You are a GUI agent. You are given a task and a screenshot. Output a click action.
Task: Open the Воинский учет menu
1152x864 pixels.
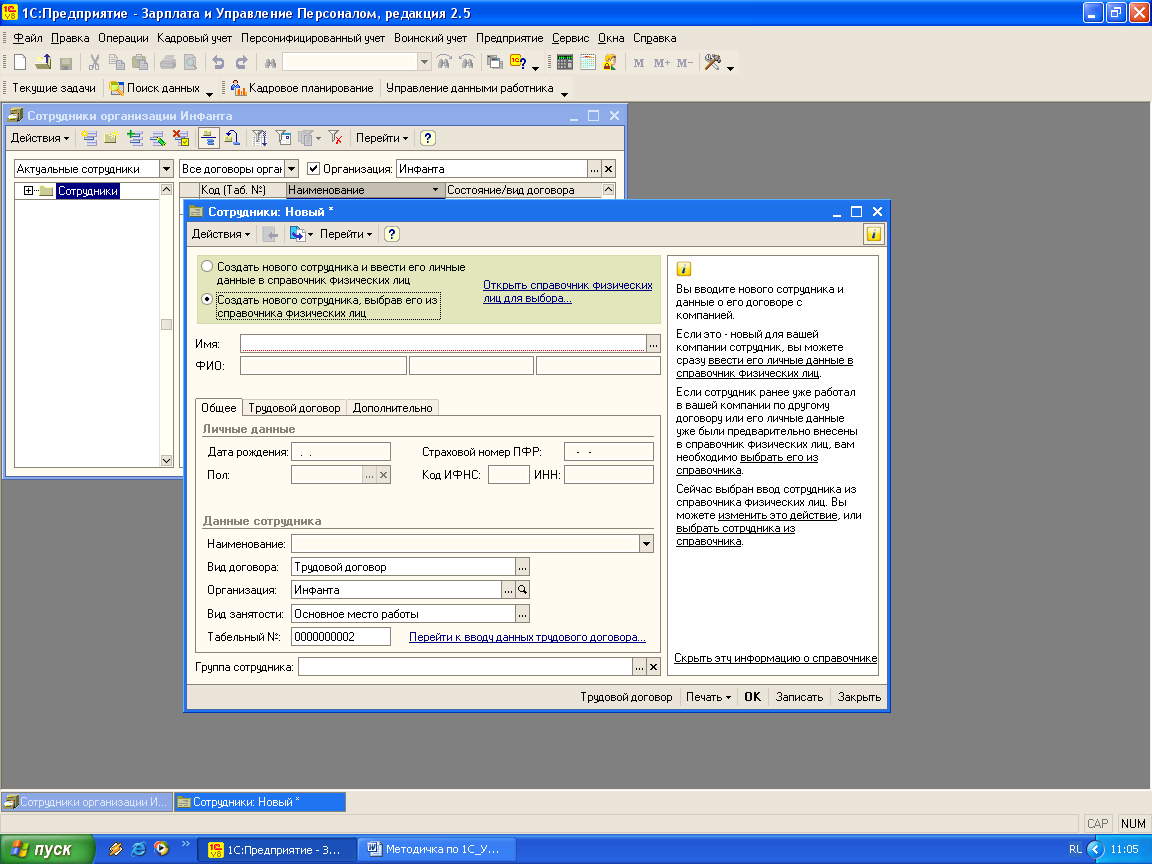pyautogui.click(x=430, y=38)
